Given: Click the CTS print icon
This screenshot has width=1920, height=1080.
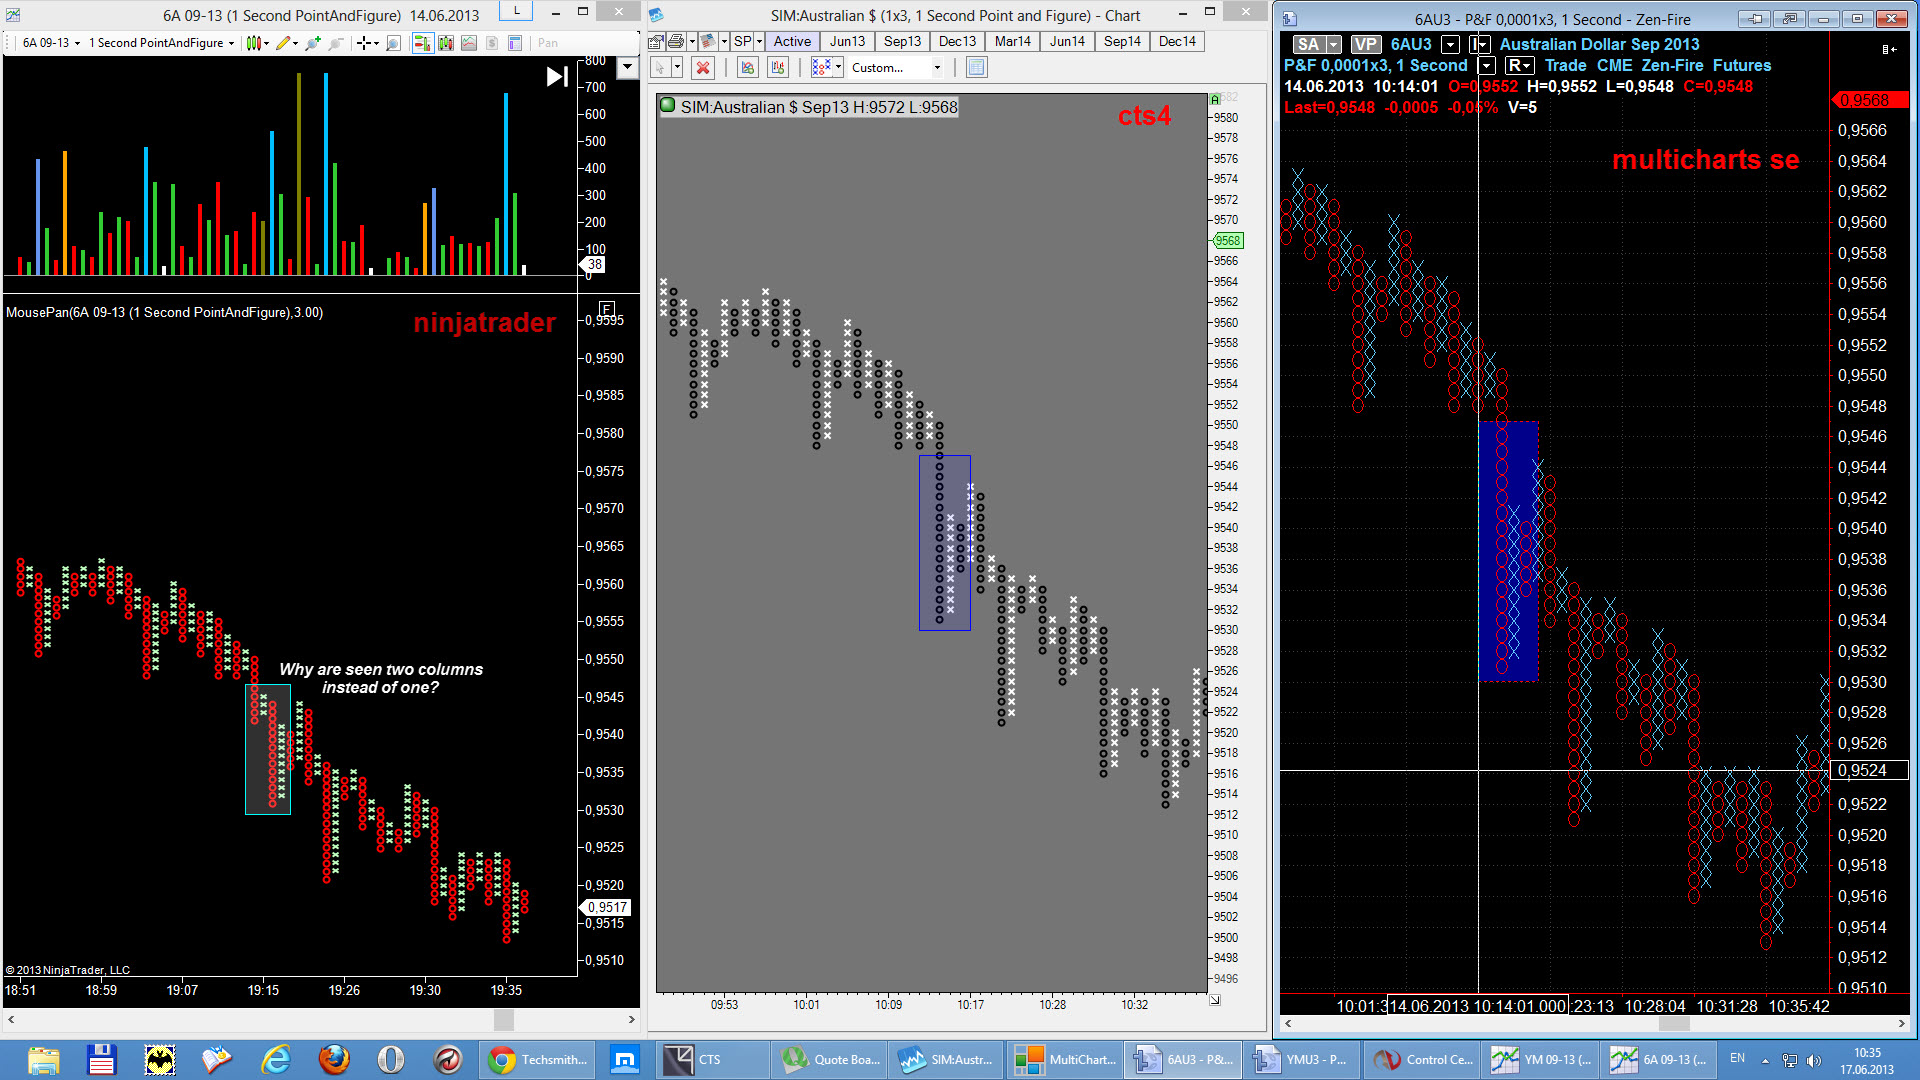Looking at the screenshot, I should [676, 41].
